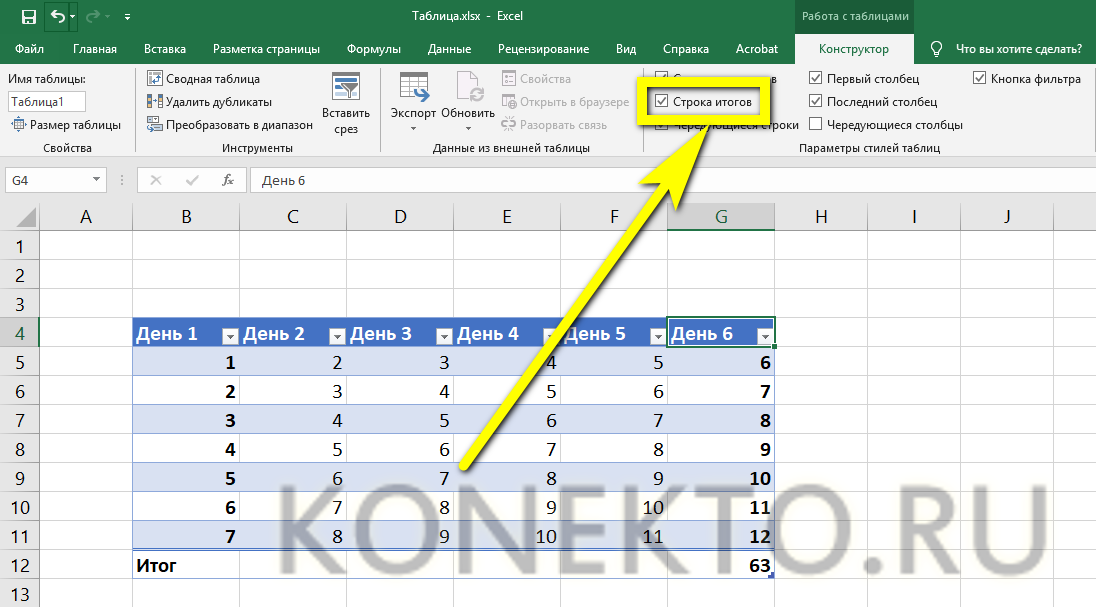The height and width of the screenshot is (607, 1096).
Task: Uncheck the Строка итогов checkbox
Action: pos(662,102)
